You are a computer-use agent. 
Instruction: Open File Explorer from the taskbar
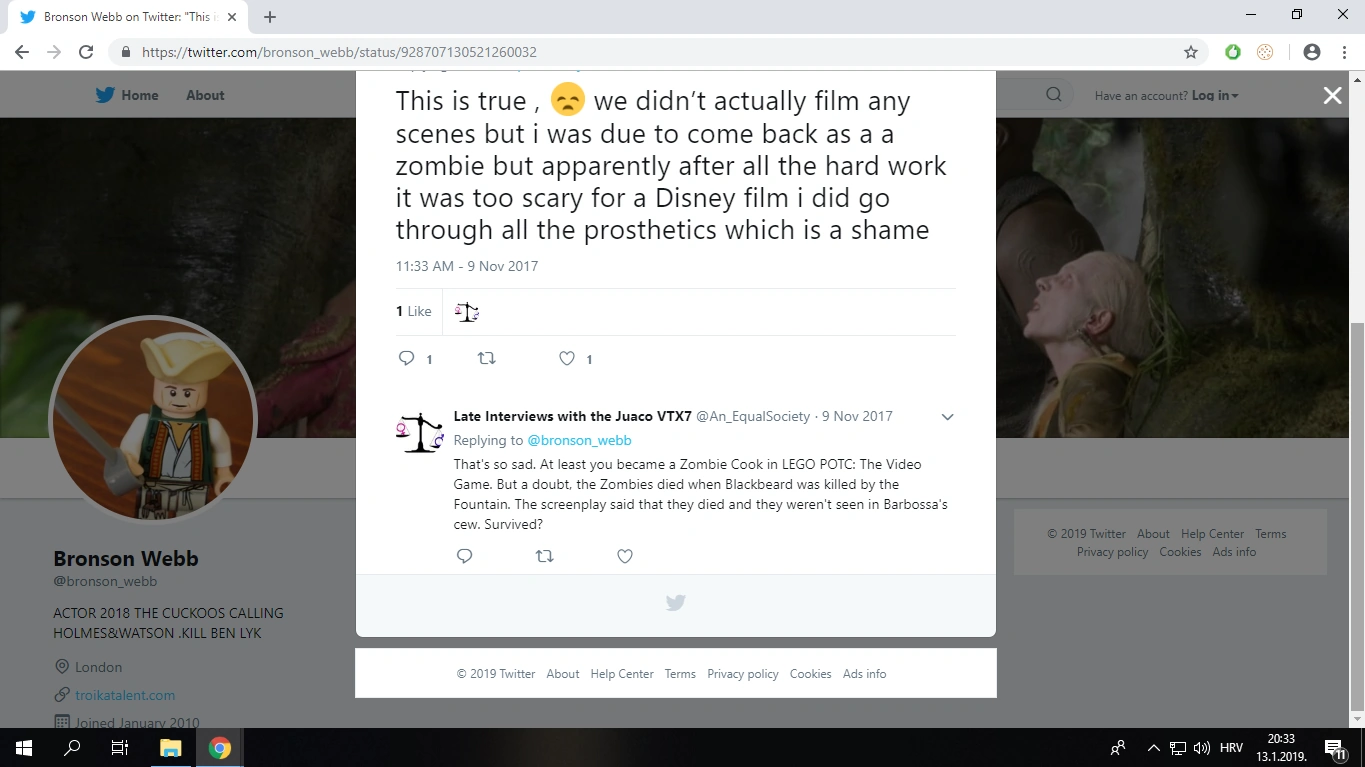[x=170, y=748]
